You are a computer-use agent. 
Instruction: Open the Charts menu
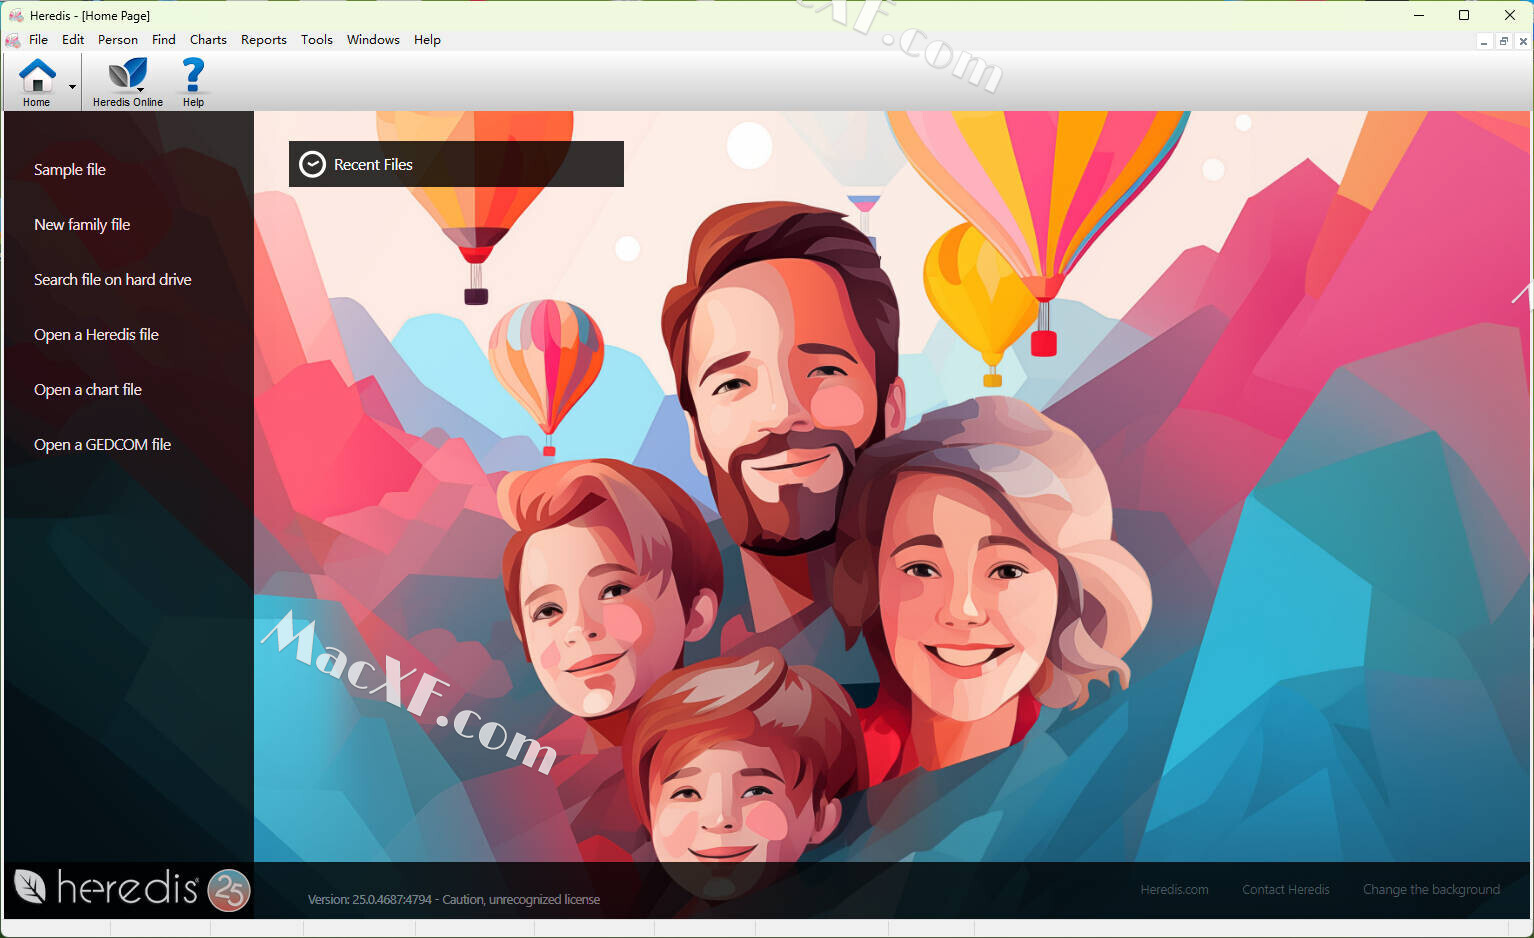click(x=208, y=40)
